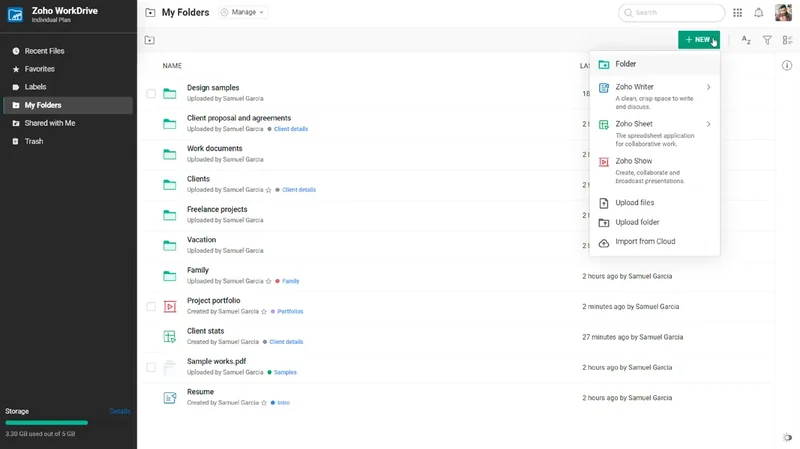Select My Folders in sidebar

pyautogui.click(x=68, y=105)
